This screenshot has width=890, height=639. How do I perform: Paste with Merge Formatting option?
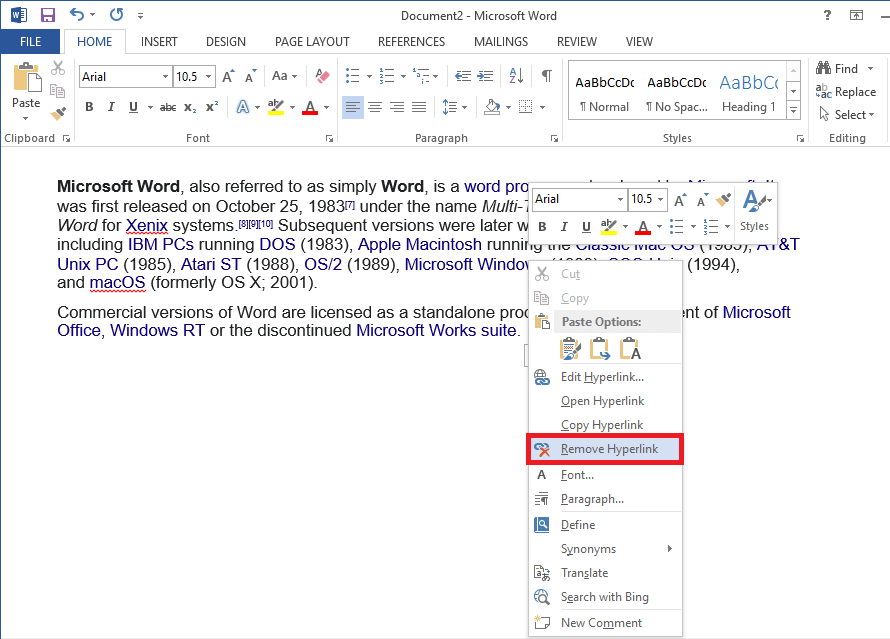tap(599, 348)
